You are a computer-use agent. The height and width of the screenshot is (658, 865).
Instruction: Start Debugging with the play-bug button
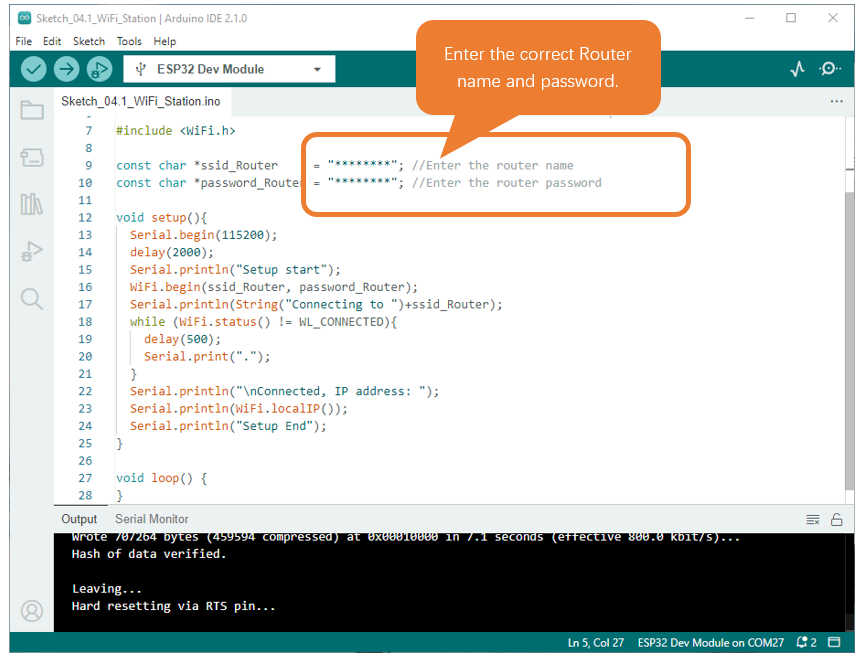[99, 69]
